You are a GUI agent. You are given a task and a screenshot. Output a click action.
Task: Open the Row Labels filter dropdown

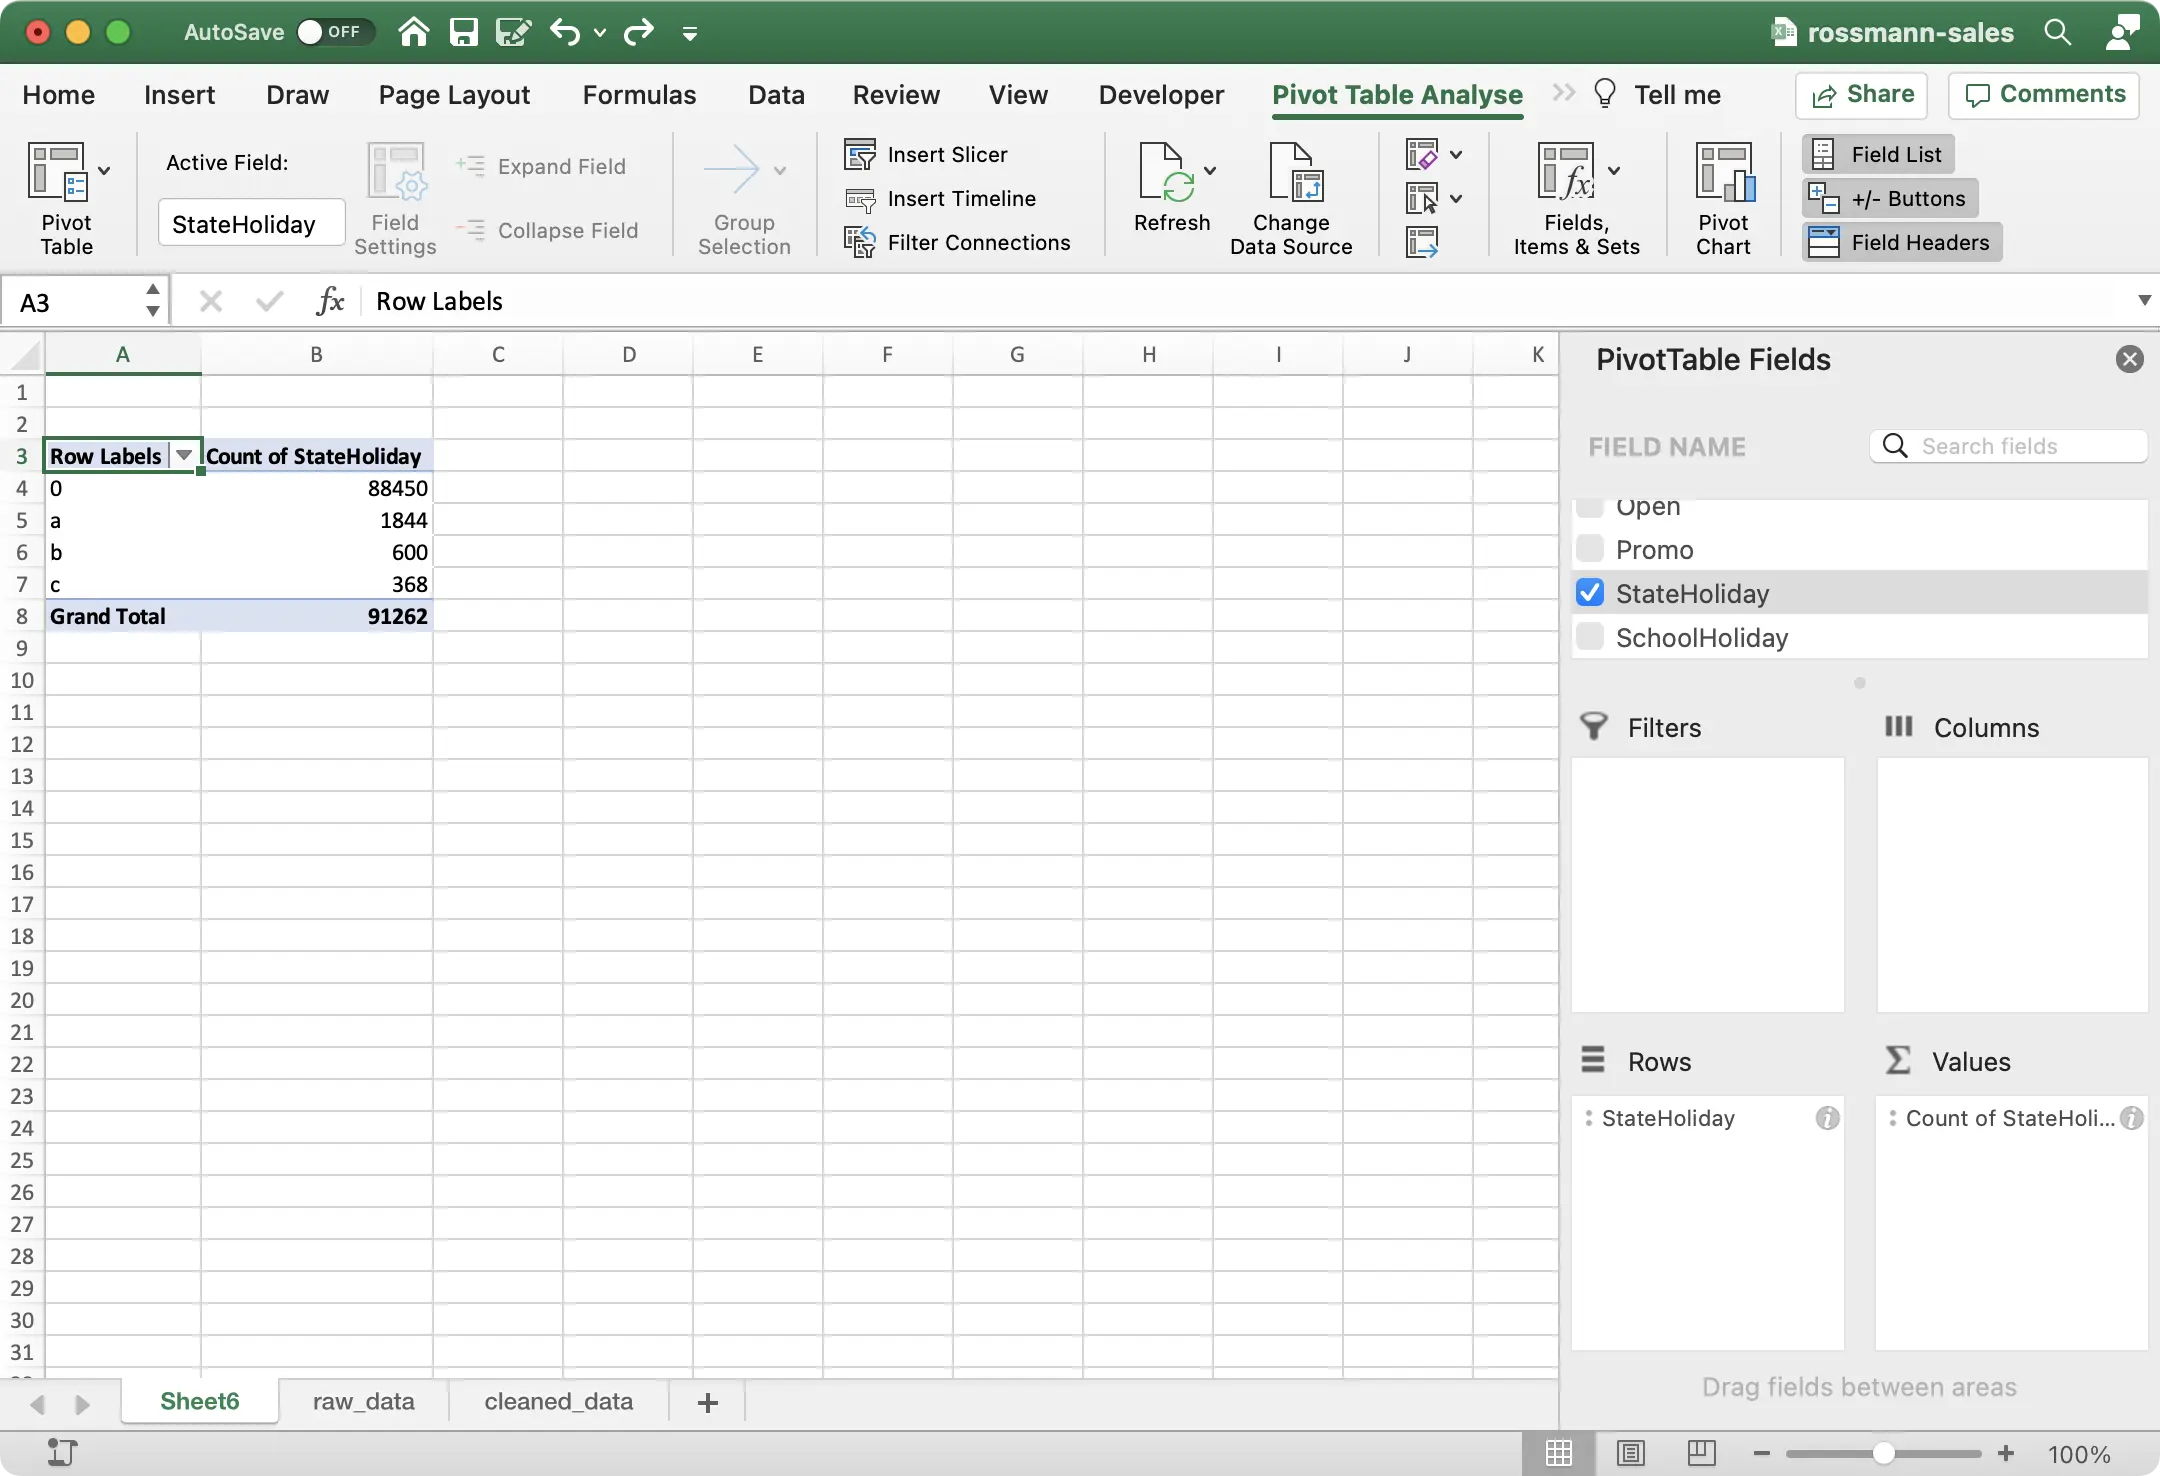coord(184,456)
